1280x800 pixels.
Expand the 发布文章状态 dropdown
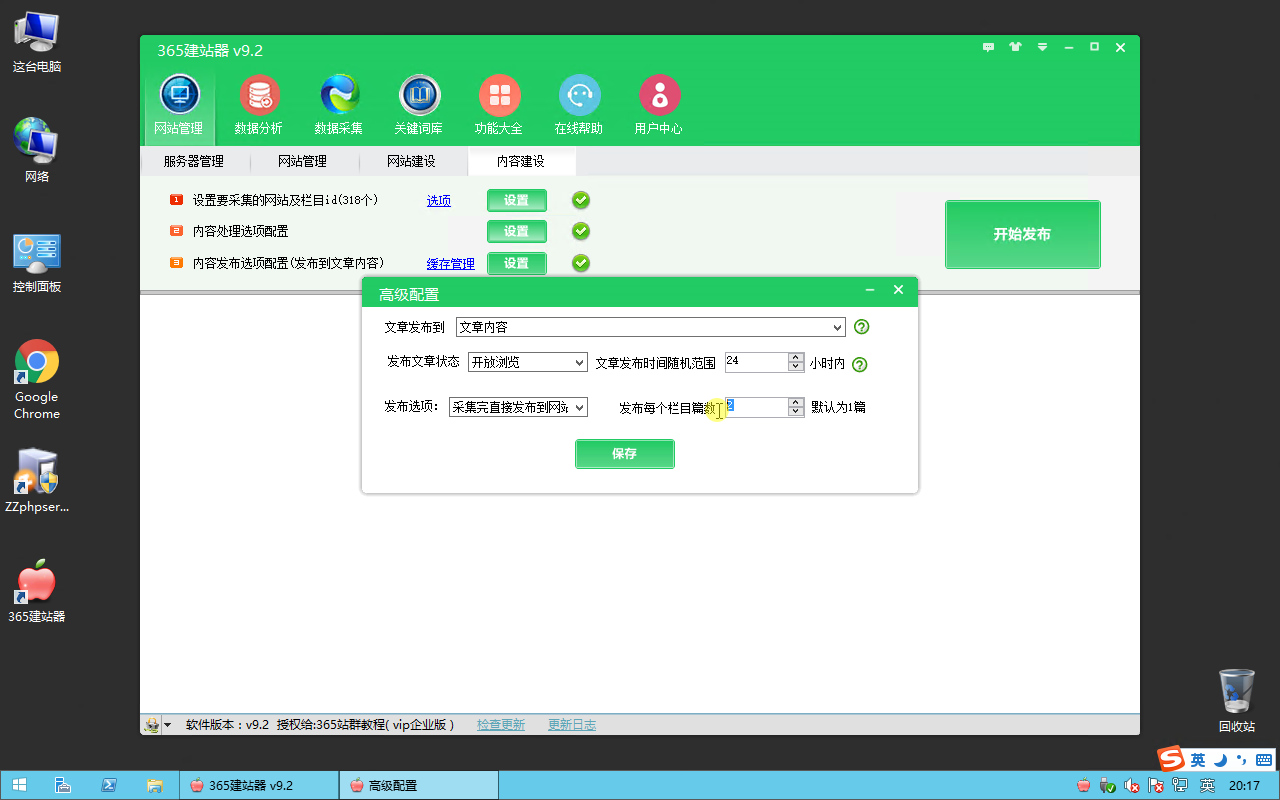pyautogui.click(x=580, y=362)
